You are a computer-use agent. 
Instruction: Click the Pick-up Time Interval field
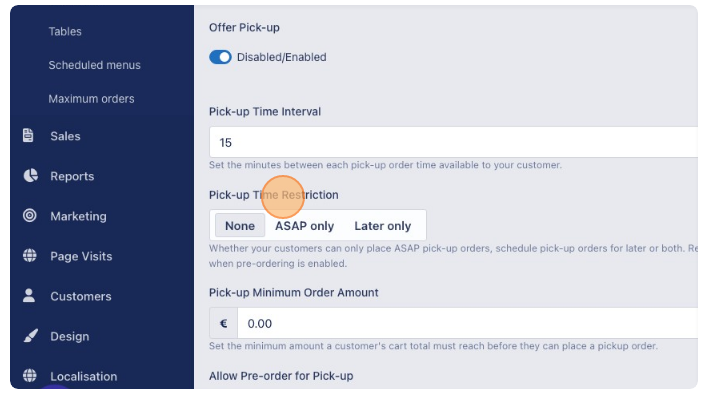[x=454, y=142]
